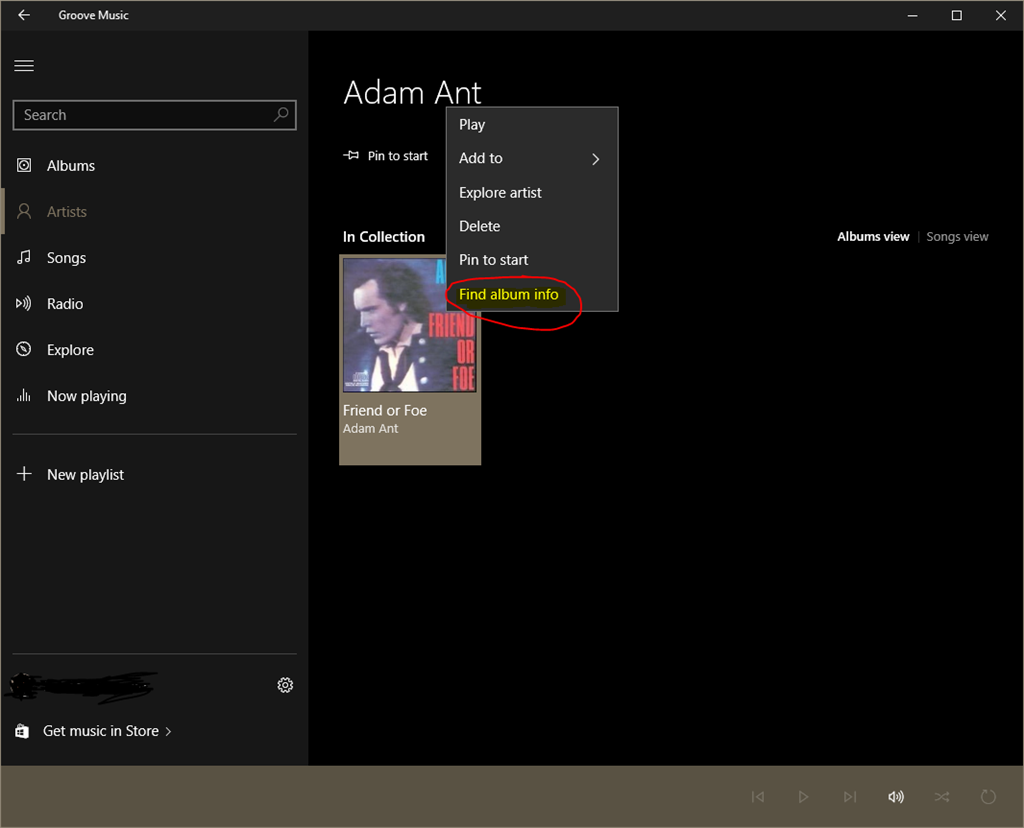Image resolution: width=1024 pixels, height=828 pixels.
Task: Select Explore artist in context menu
Action: tap(532, 193)
